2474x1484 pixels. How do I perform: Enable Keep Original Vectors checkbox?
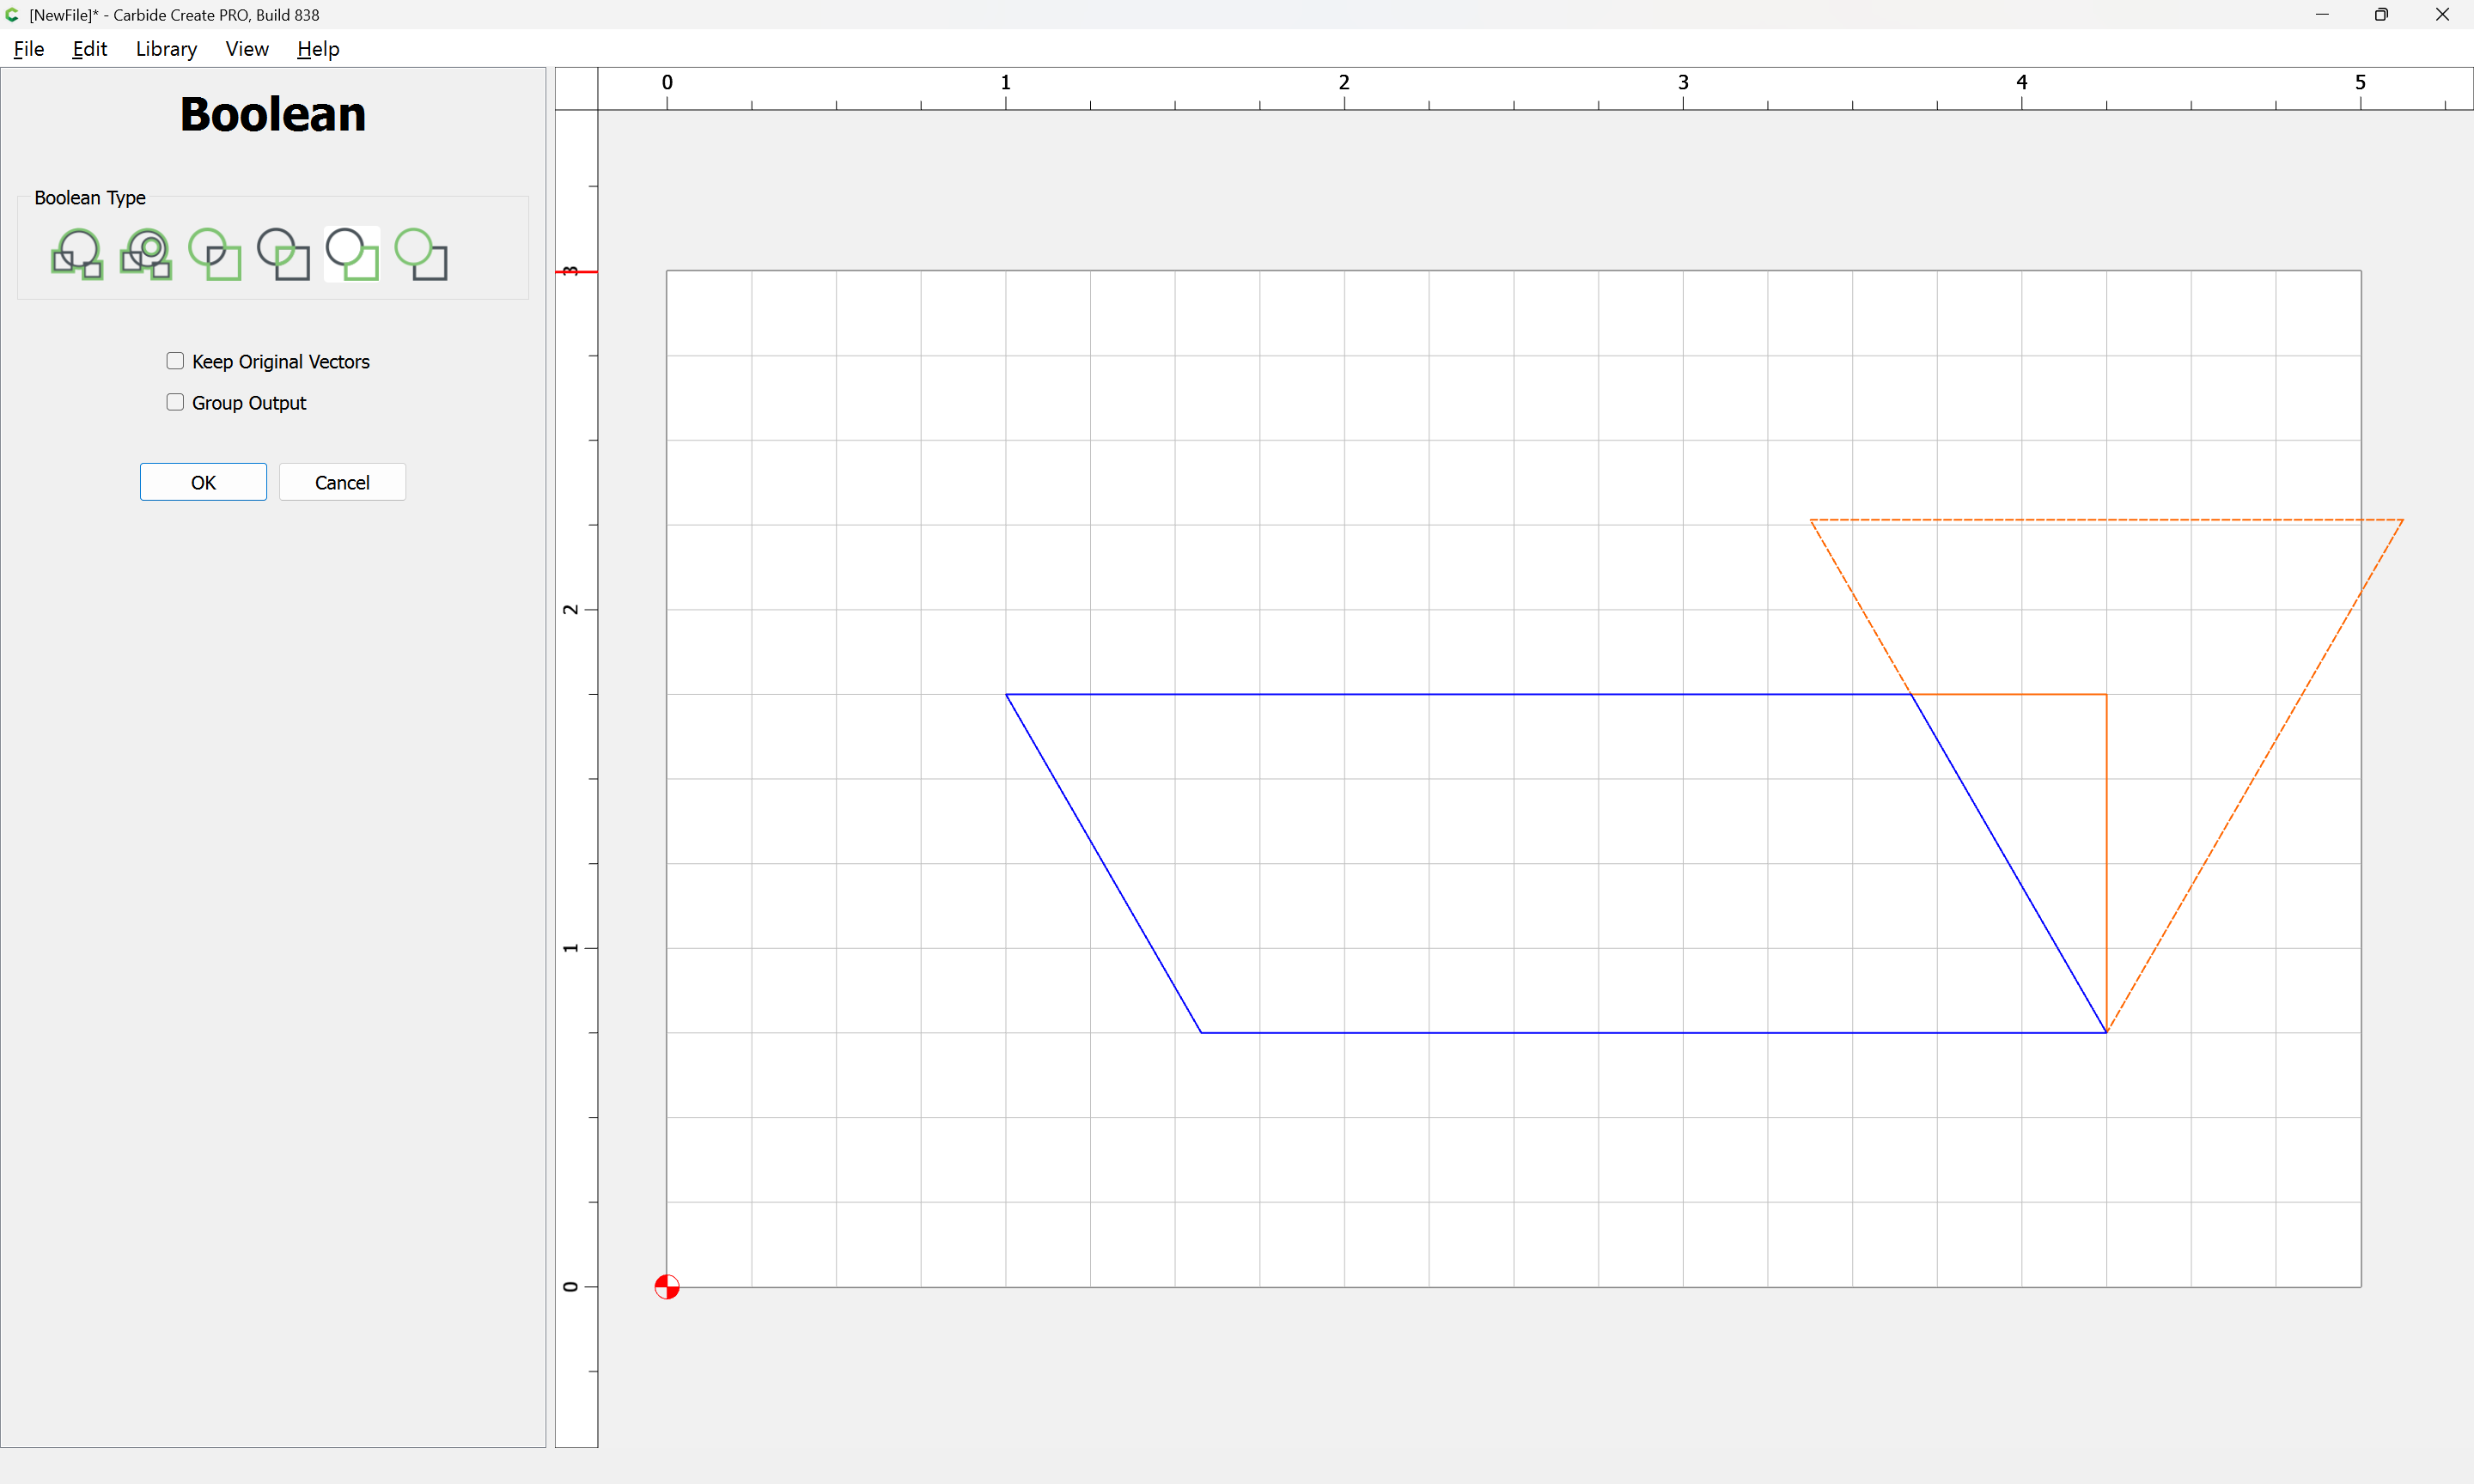(175, 361)
